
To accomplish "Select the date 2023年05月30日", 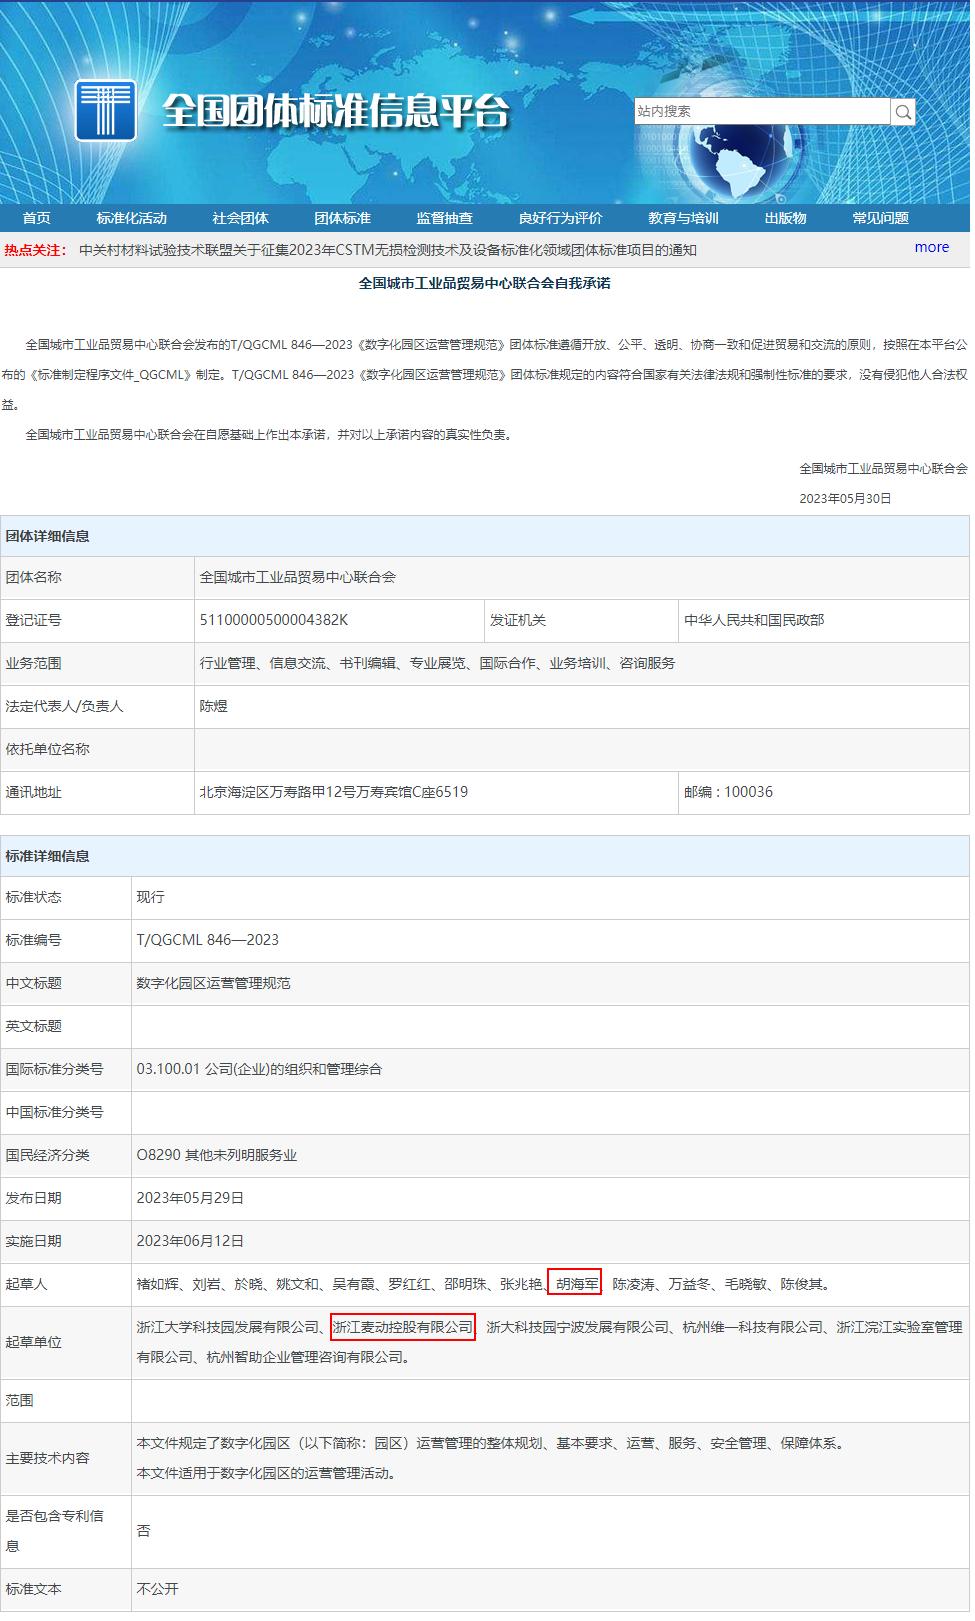I will 845,498.
